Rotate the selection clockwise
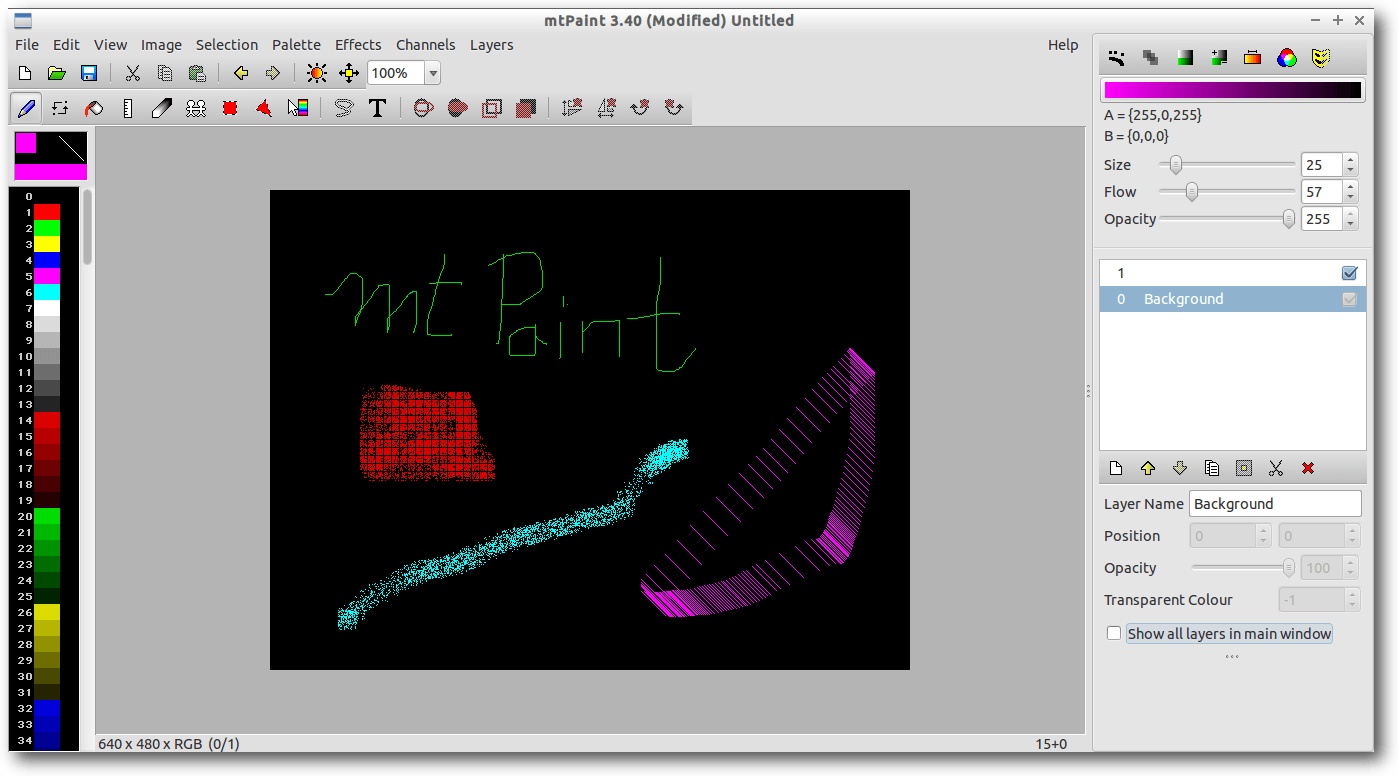The height and width of the screenshot is (776, 1398). [x=639, y=108]
